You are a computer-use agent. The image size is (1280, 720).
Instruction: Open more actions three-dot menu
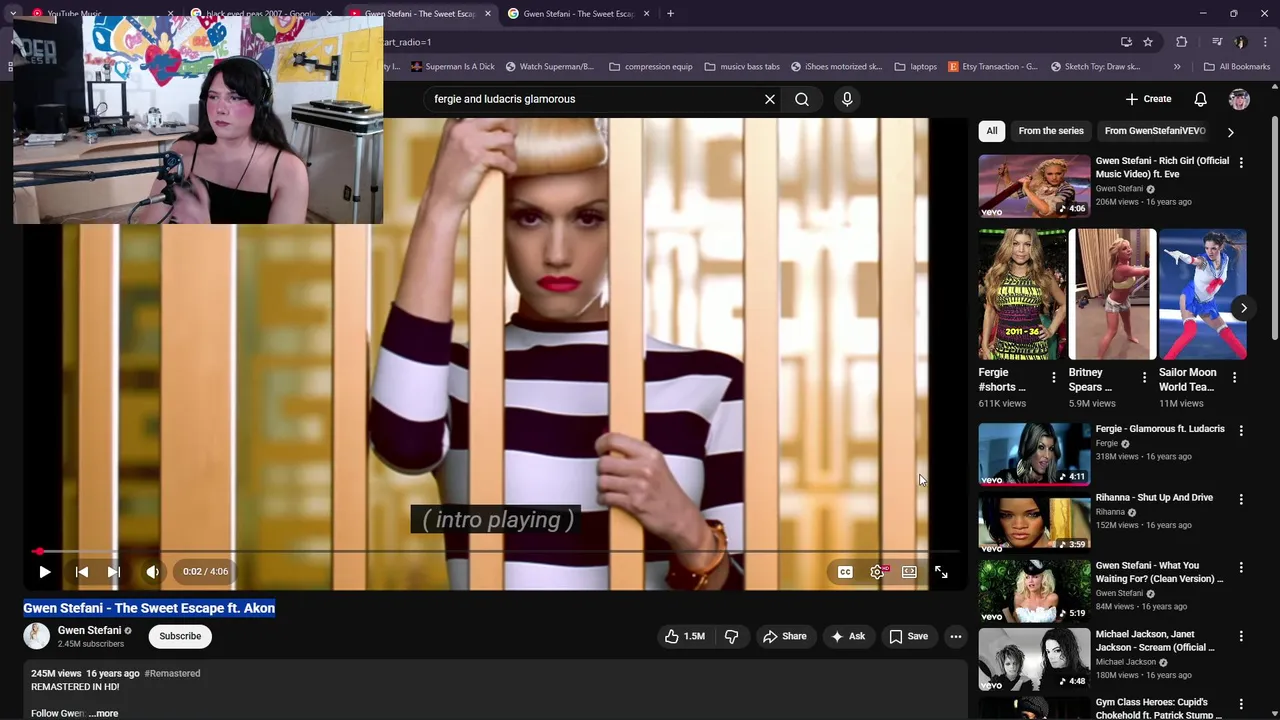956,636
